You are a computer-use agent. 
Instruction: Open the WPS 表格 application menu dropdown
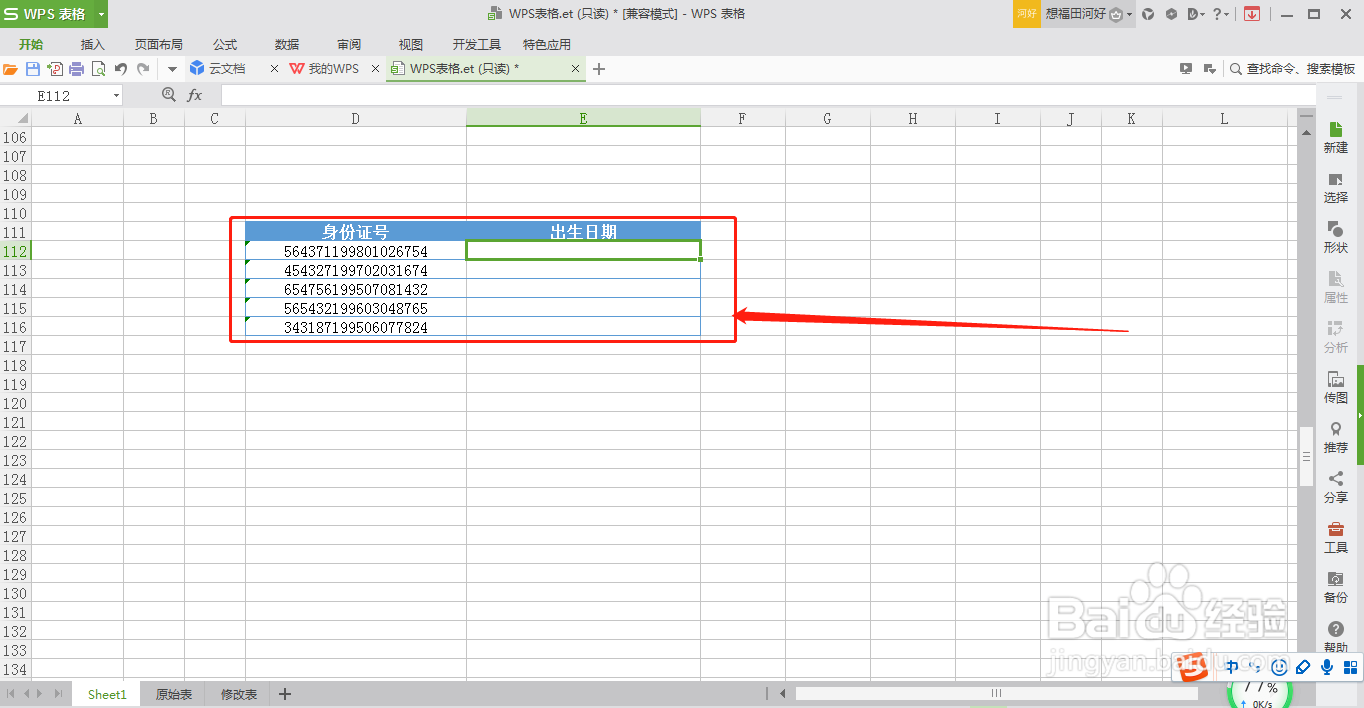pyautogui.click(x=102, y=14)
